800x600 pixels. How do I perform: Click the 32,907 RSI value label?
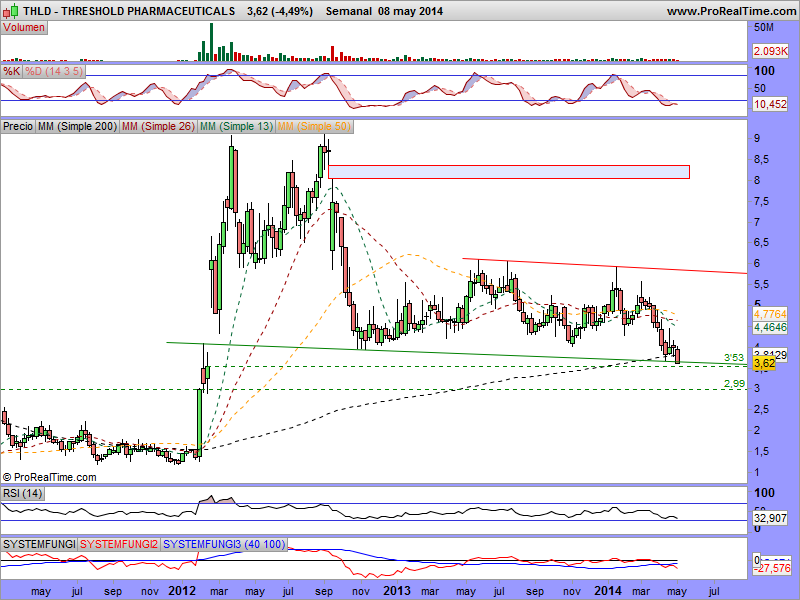770,518
